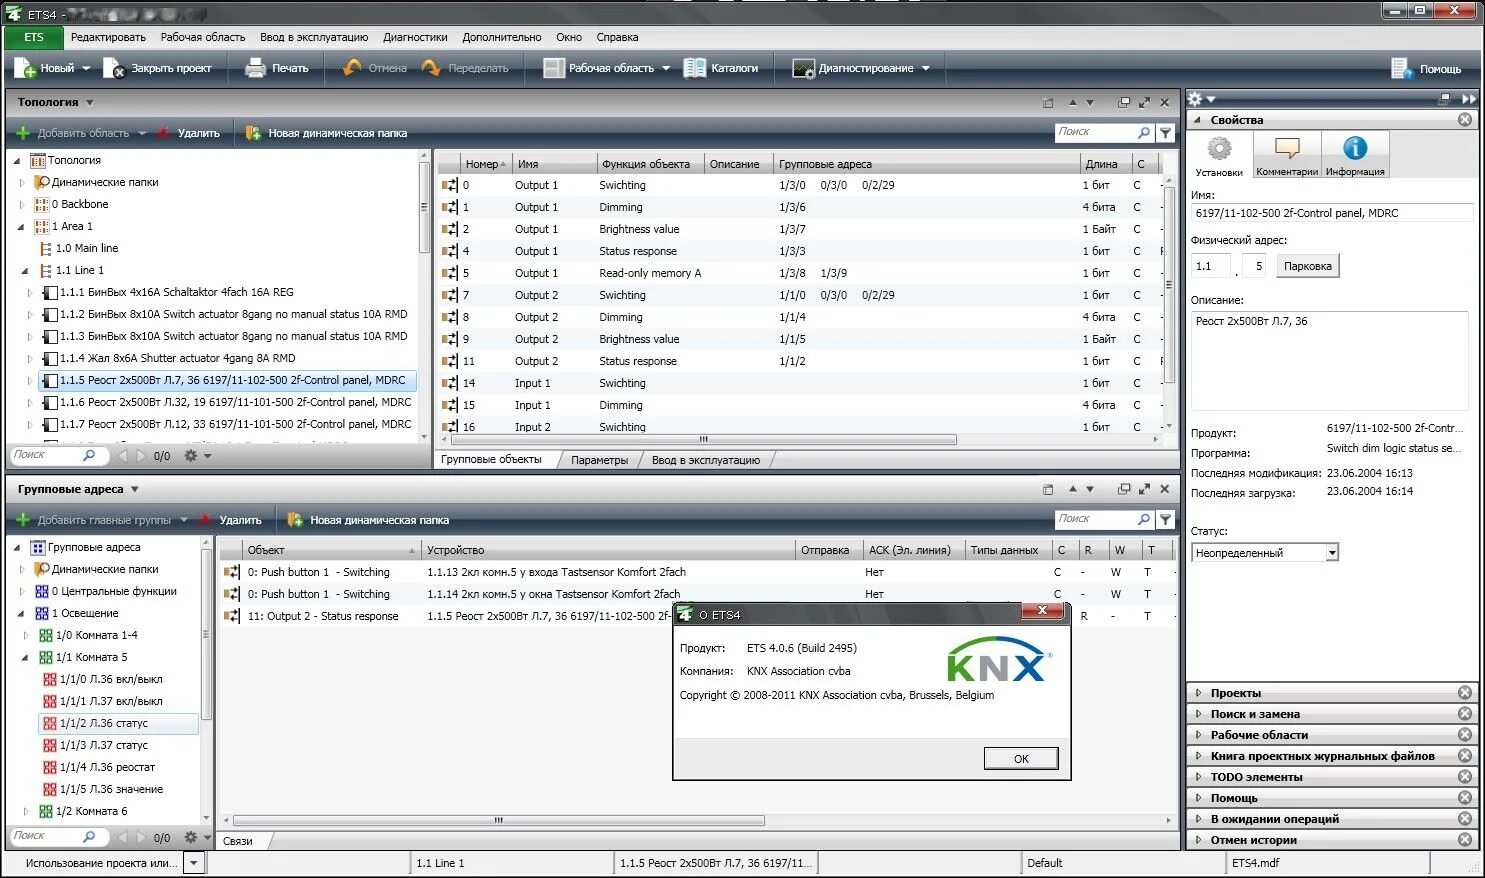Expand 1/0 Комната 1-4 group

(x=26, y=635)
